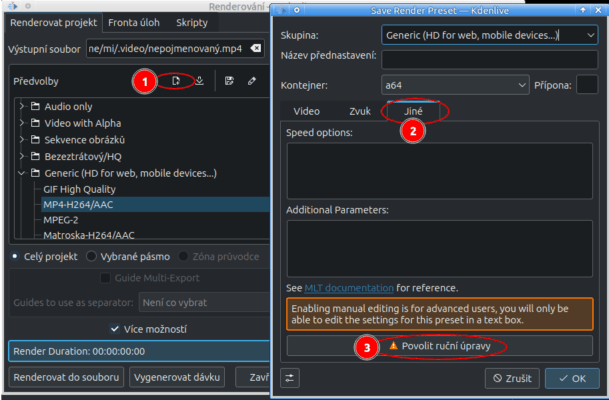Click the download presets icon
Viewport: 609px width, 400px height.
click(x=199, y=81)
